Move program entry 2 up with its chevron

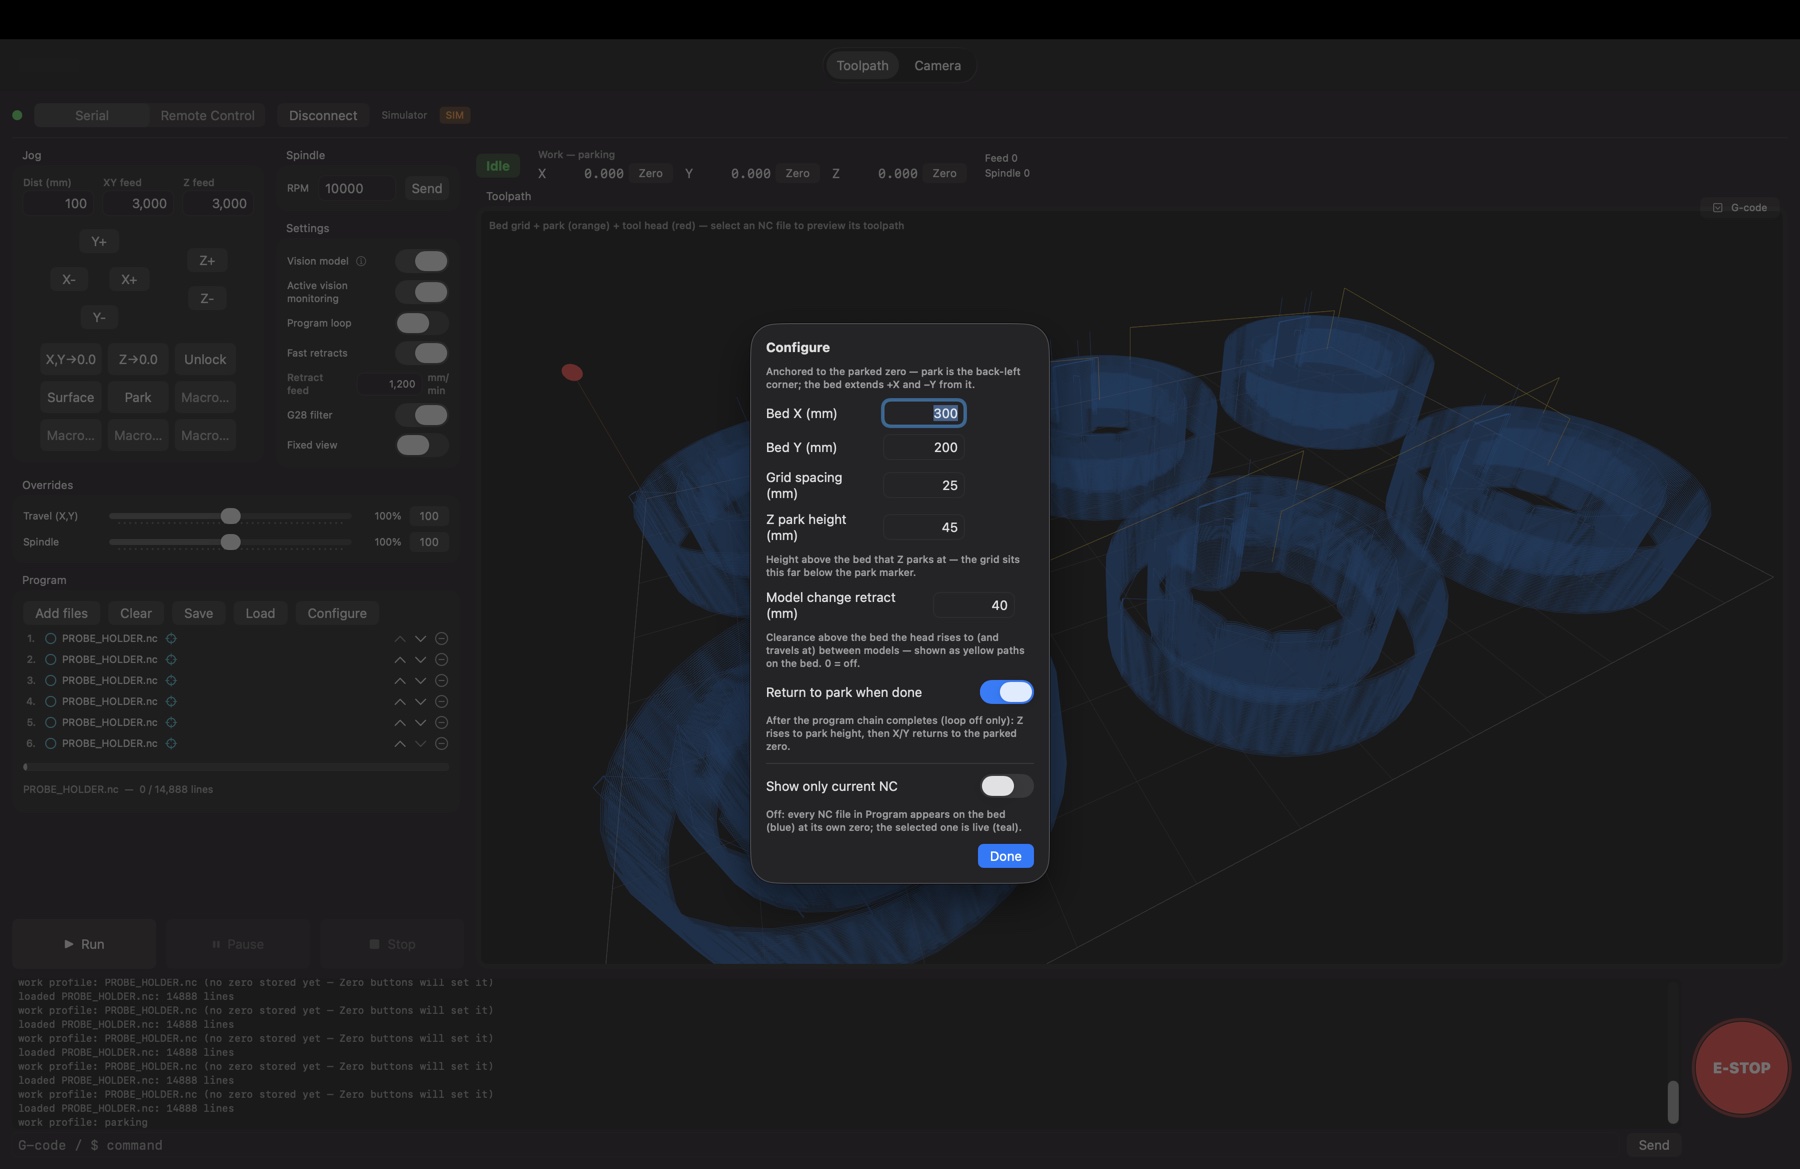pos(400,659)
